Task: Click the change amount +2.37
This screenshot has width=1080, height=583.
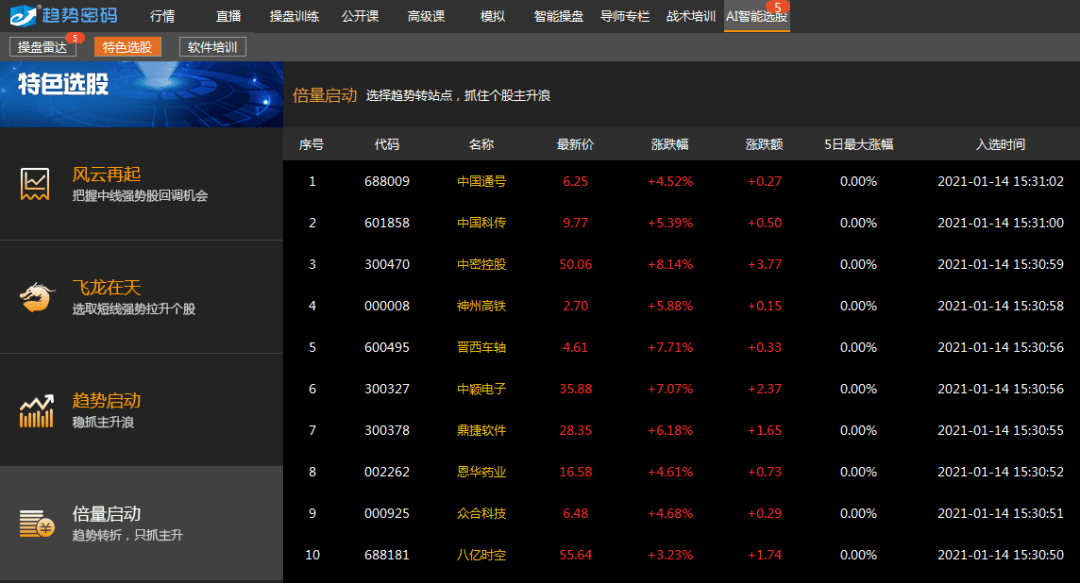Action: [x=765, y=389]
